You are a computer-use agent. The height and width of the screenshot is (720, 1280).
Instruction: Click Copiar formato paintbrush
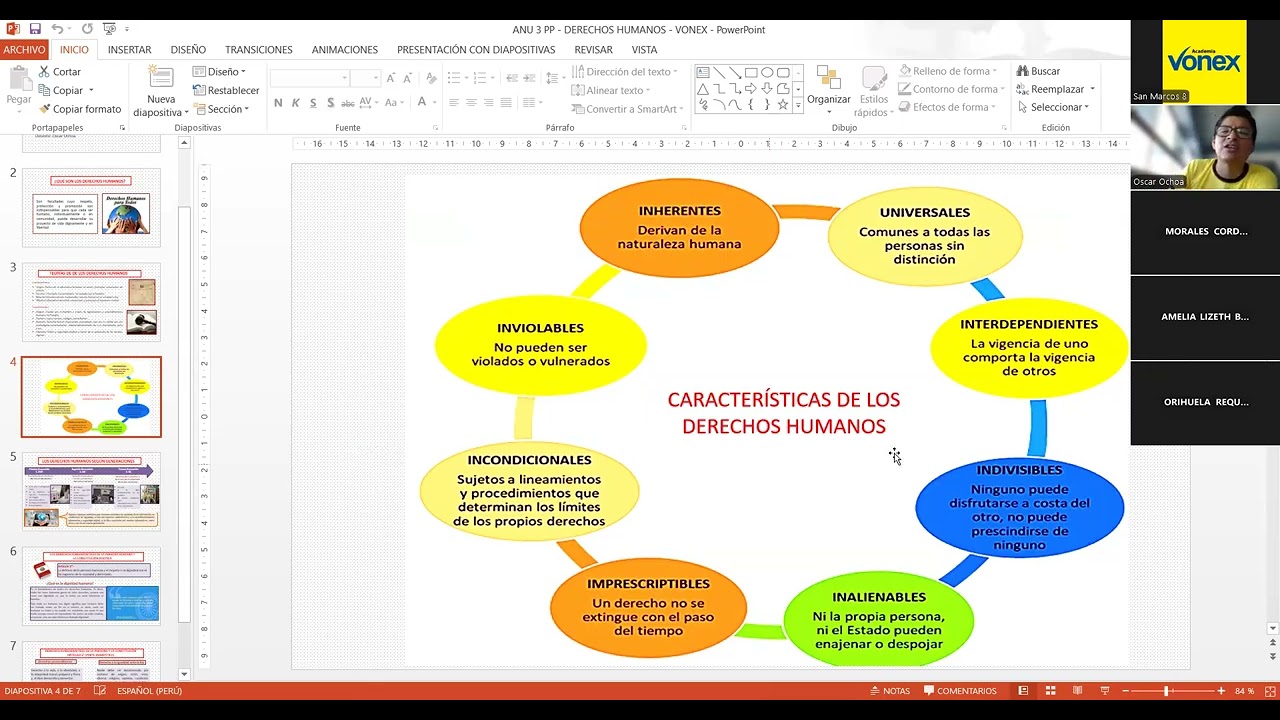(80, 109)
